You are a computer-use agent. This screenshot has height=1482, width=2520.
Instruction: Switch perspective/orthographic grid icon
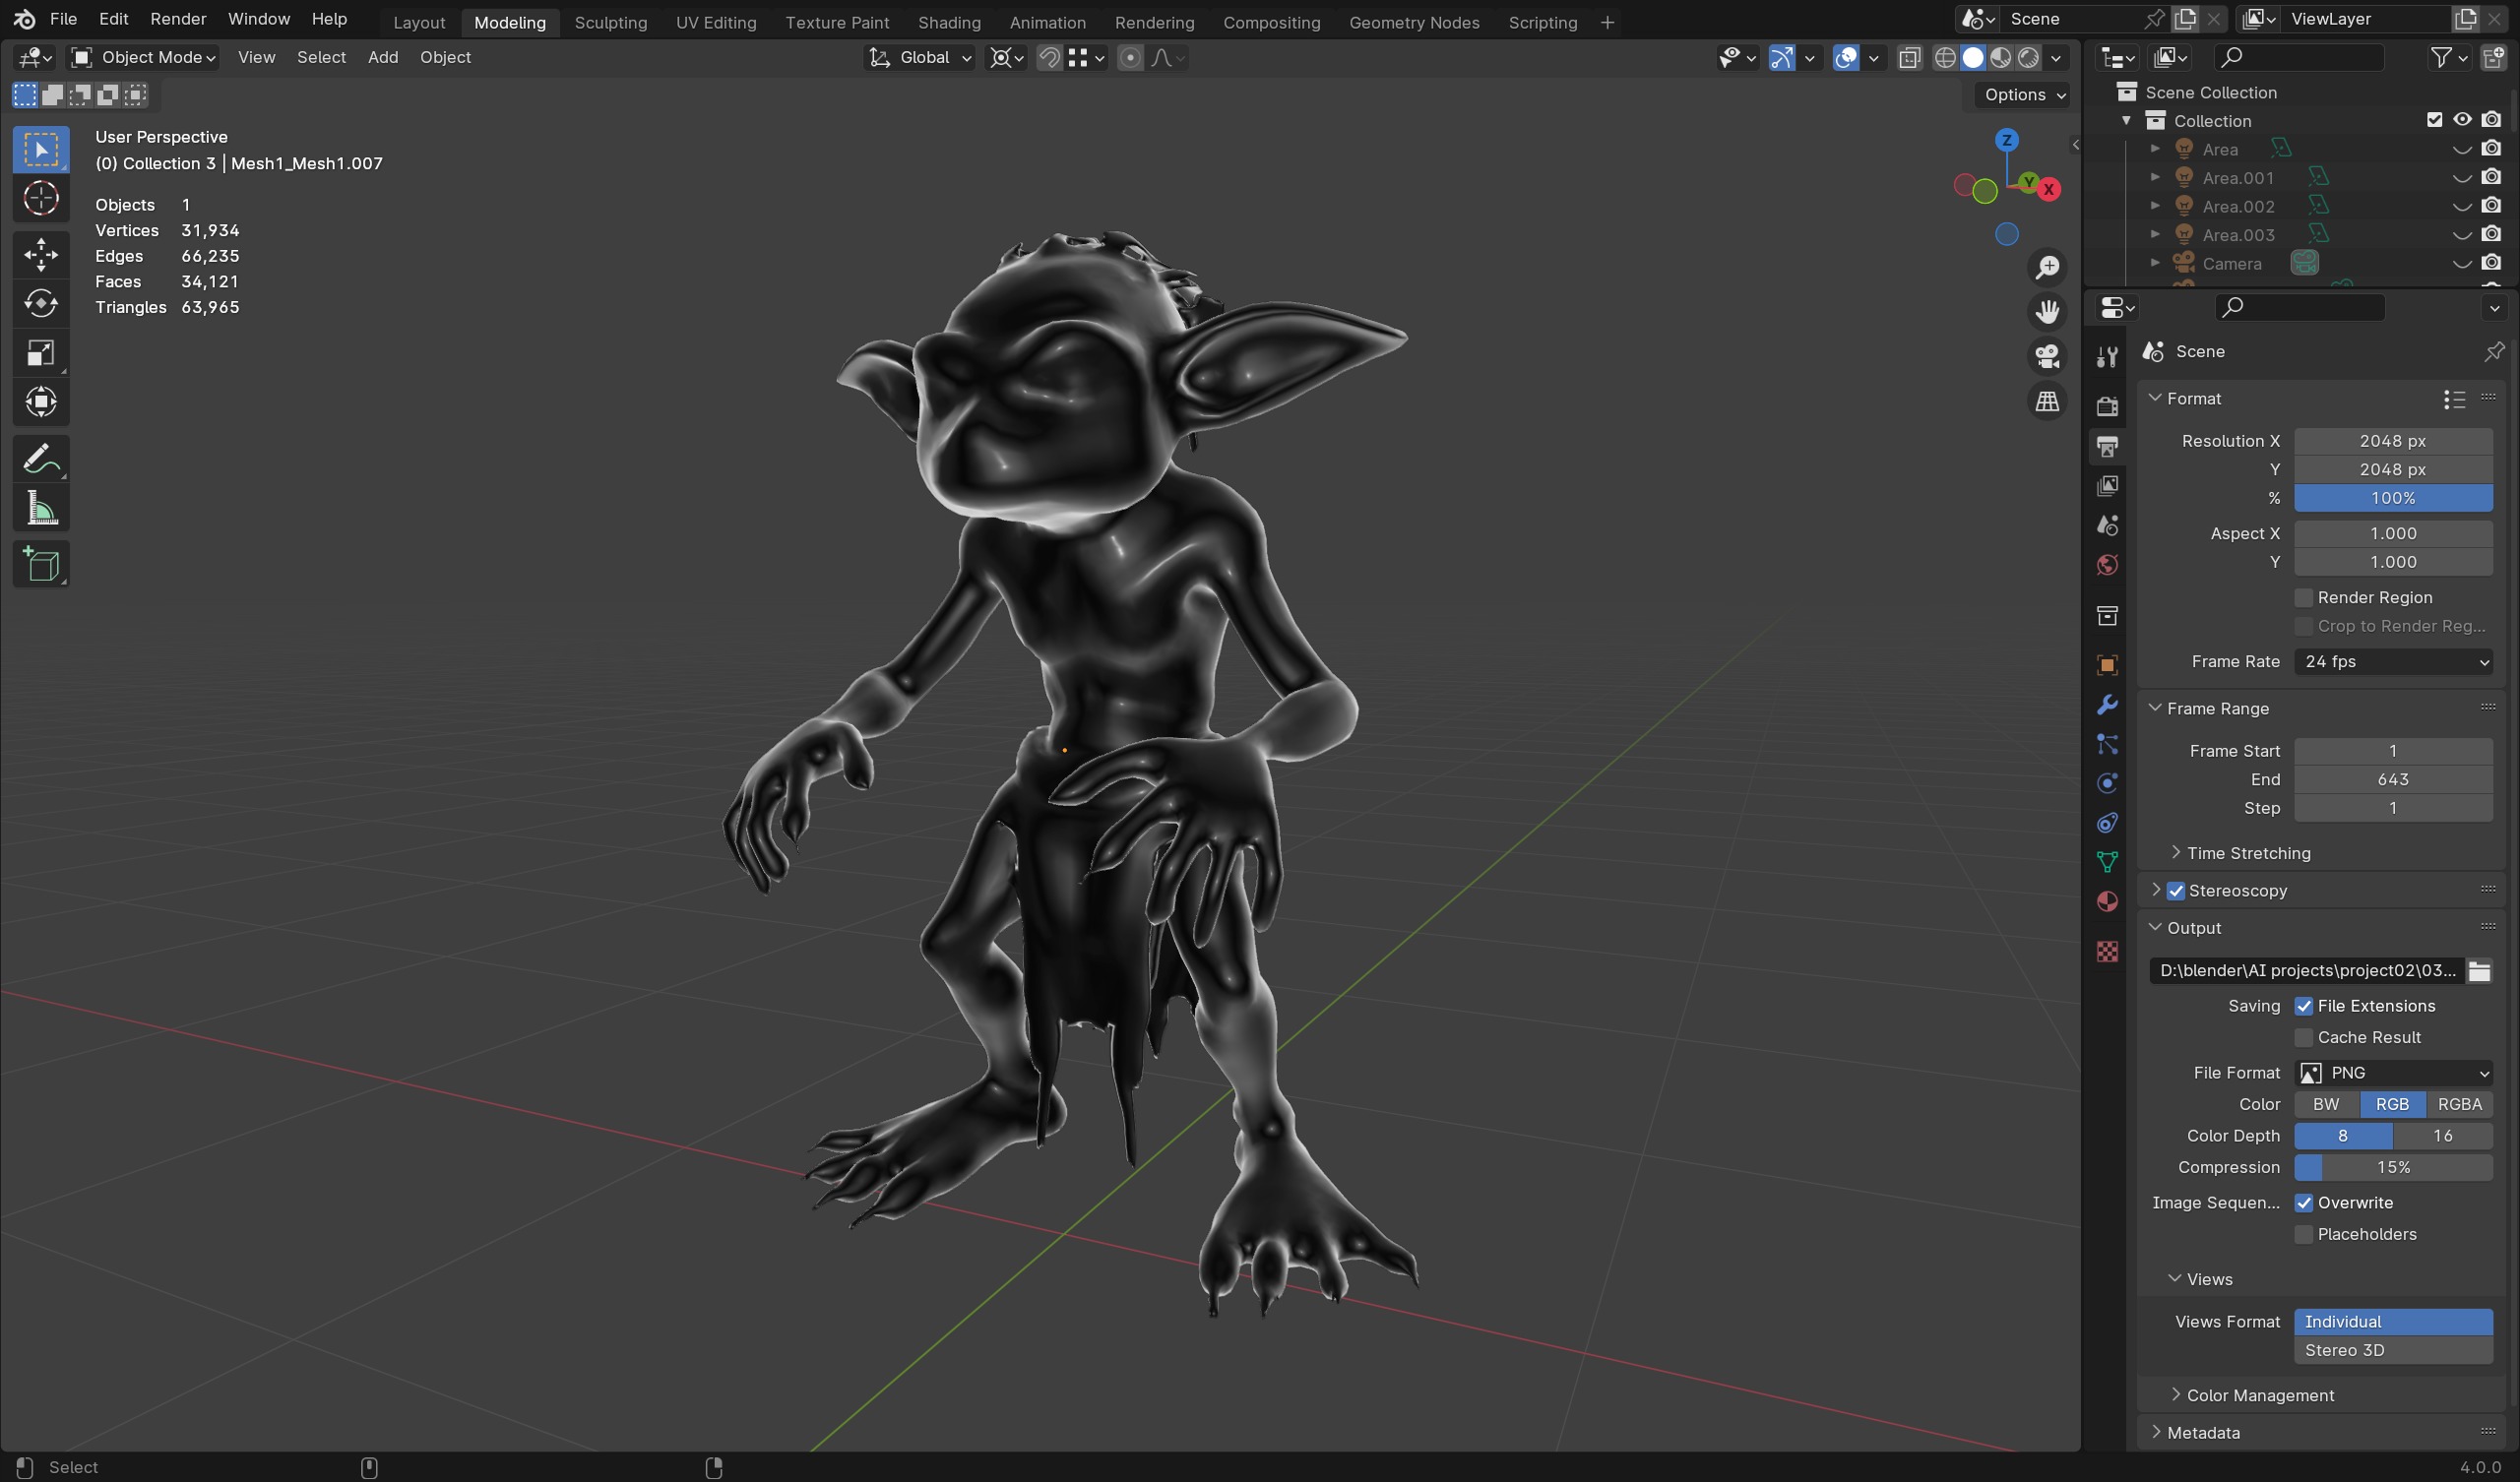[2047, 402]
